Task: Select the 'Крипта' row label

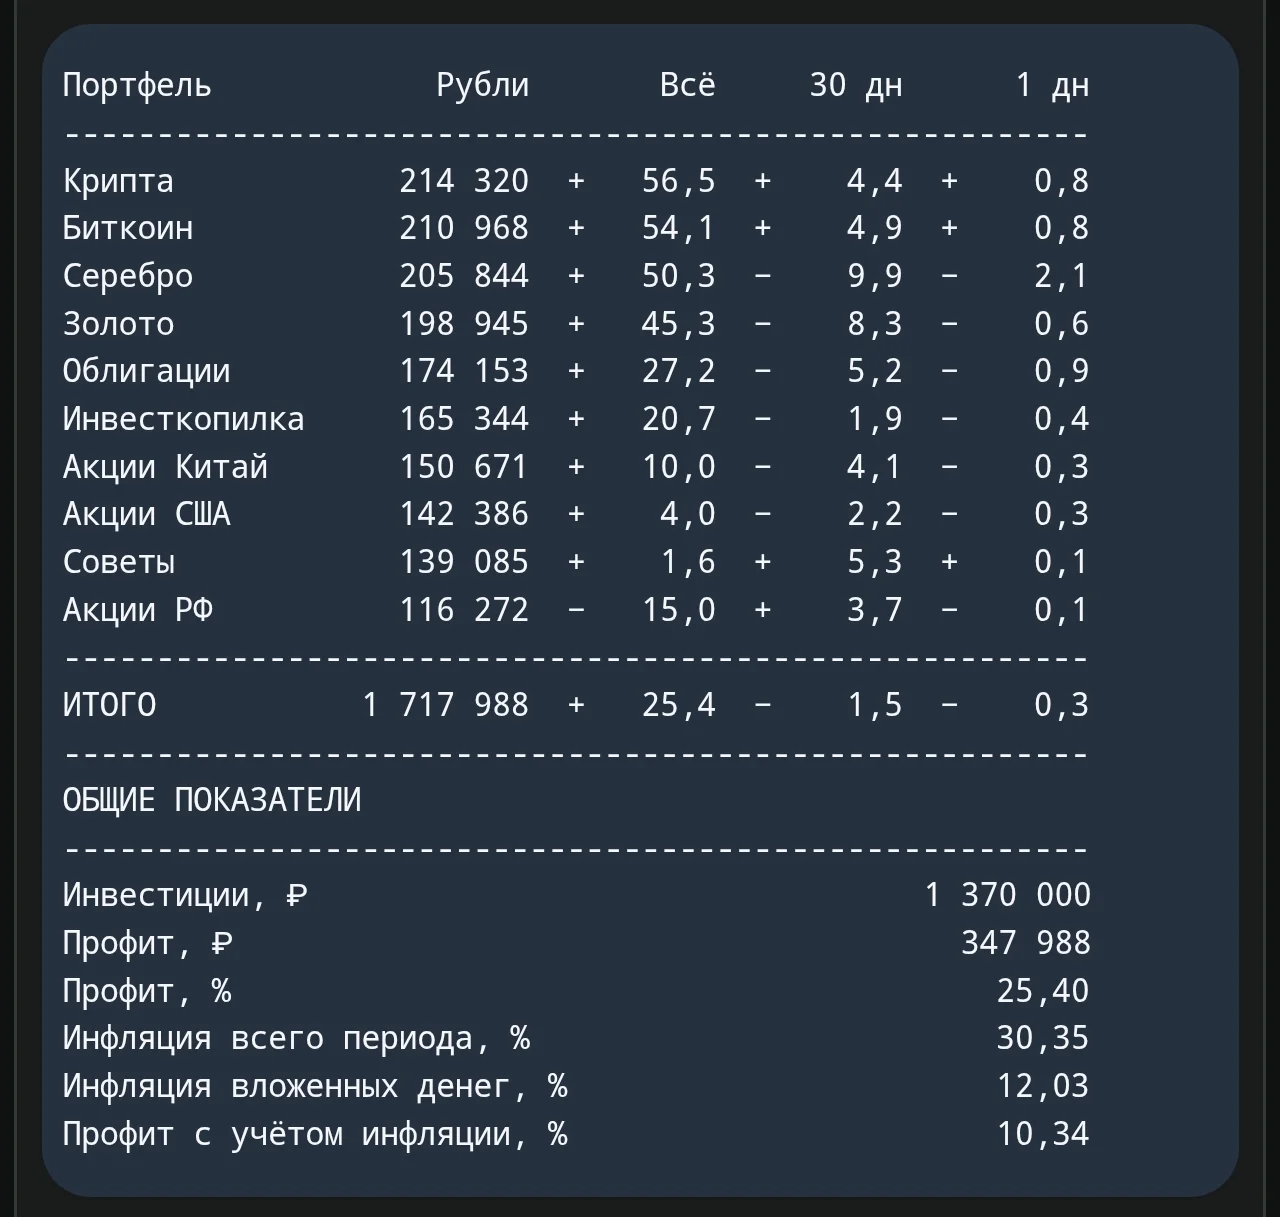Action: point(118,181)
